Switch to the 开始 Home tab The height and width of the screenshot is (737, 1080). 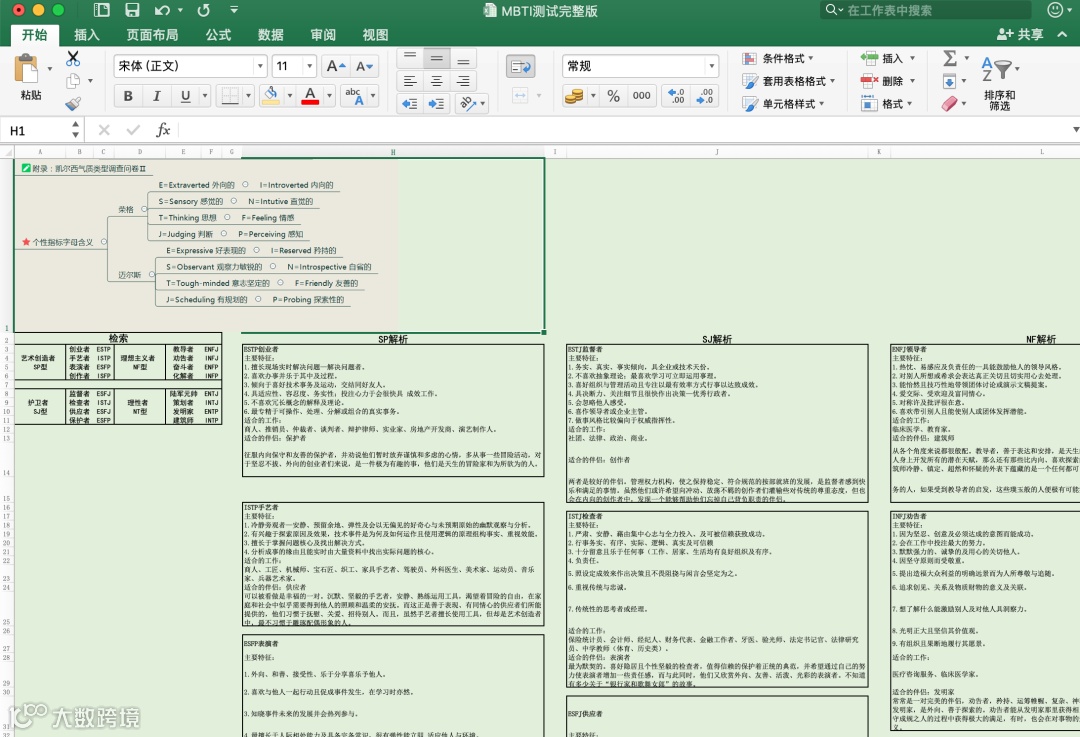click(34, 35)
